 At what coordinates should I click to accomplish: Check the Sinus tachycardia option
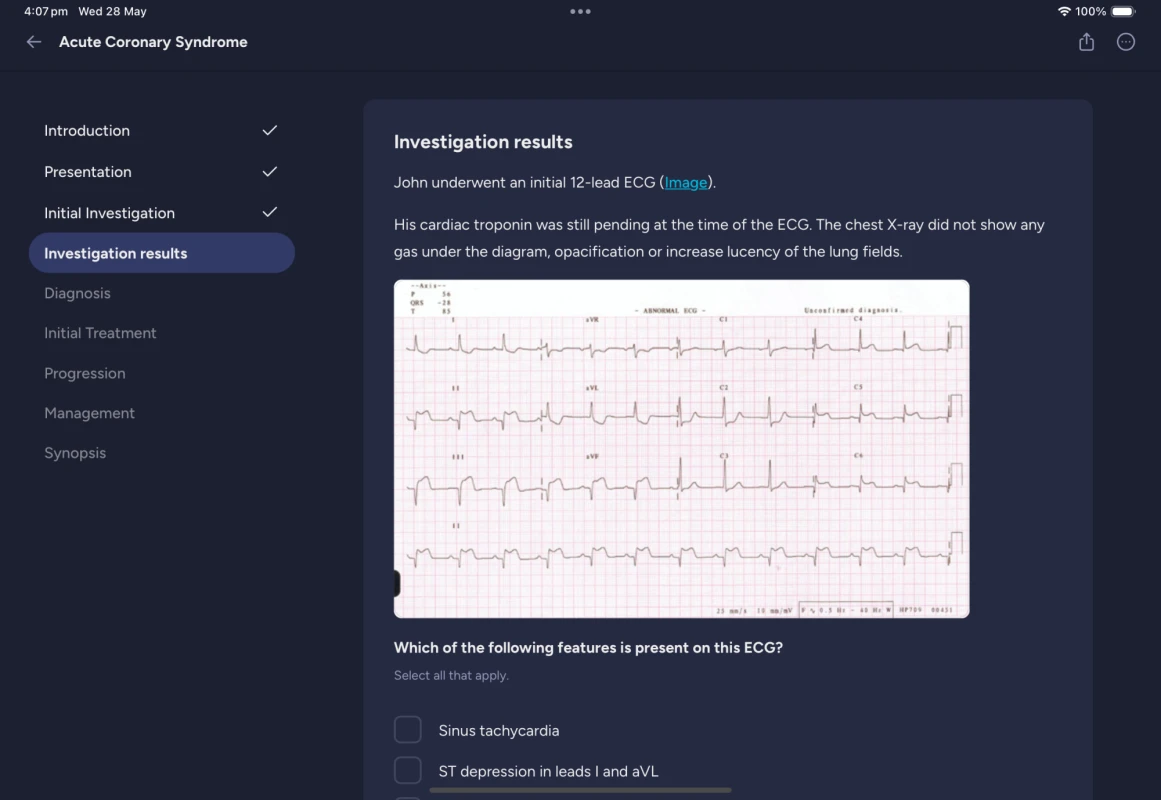[x=408, y=730]
